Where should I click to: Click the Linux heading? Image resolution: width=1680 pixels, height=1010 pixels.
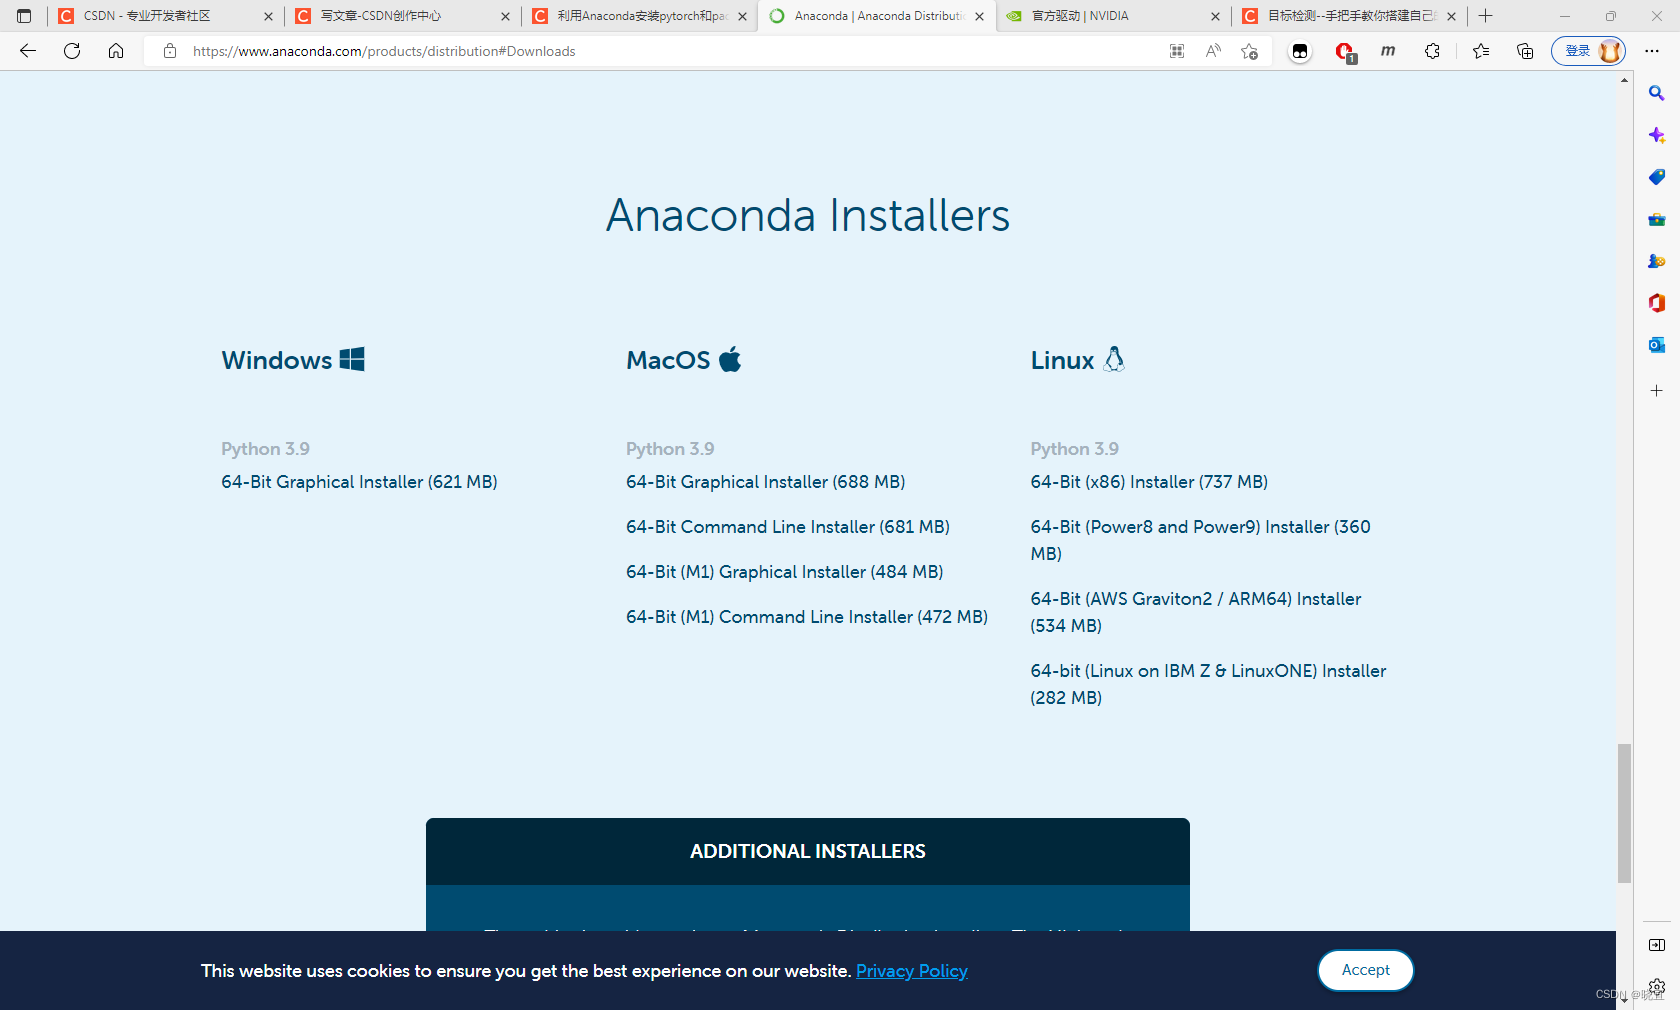point(1078,360)
